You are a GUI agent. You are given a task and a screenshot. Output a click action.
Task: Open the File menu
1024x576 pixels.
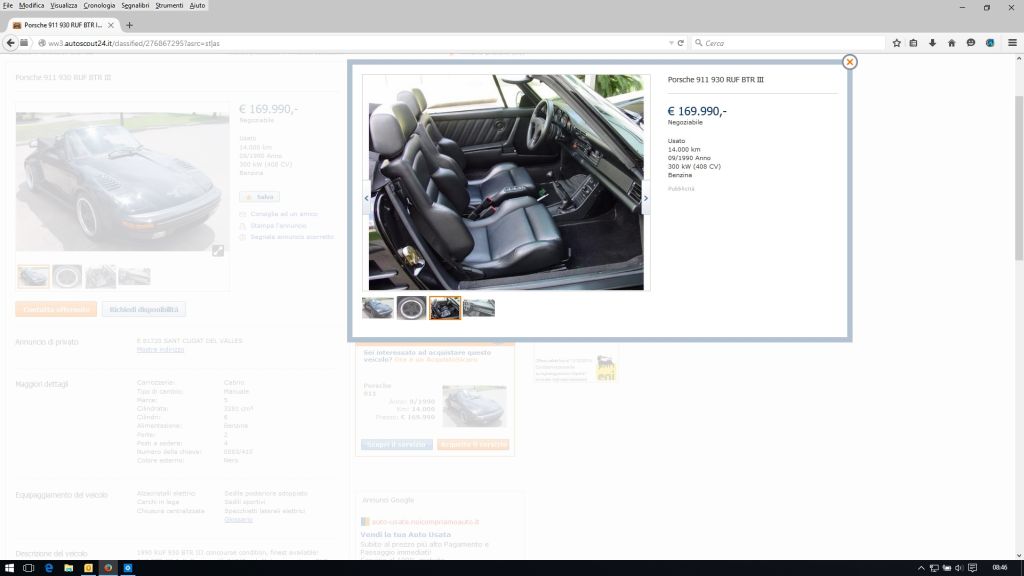[x=8, y=5]
